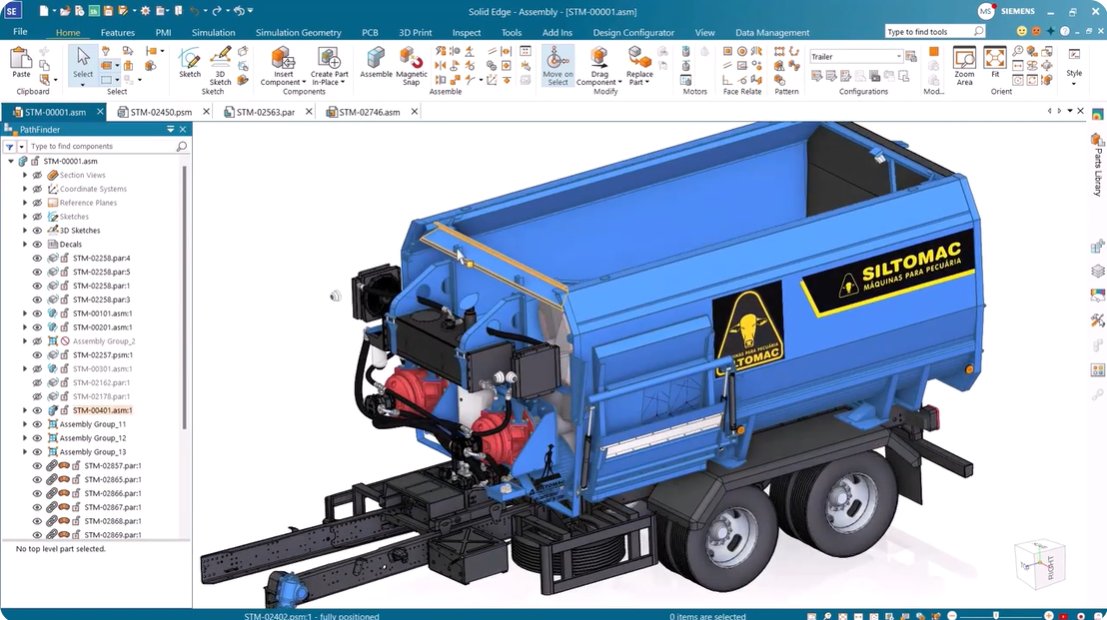Click the Help question mark icon

click(1065, 32)
